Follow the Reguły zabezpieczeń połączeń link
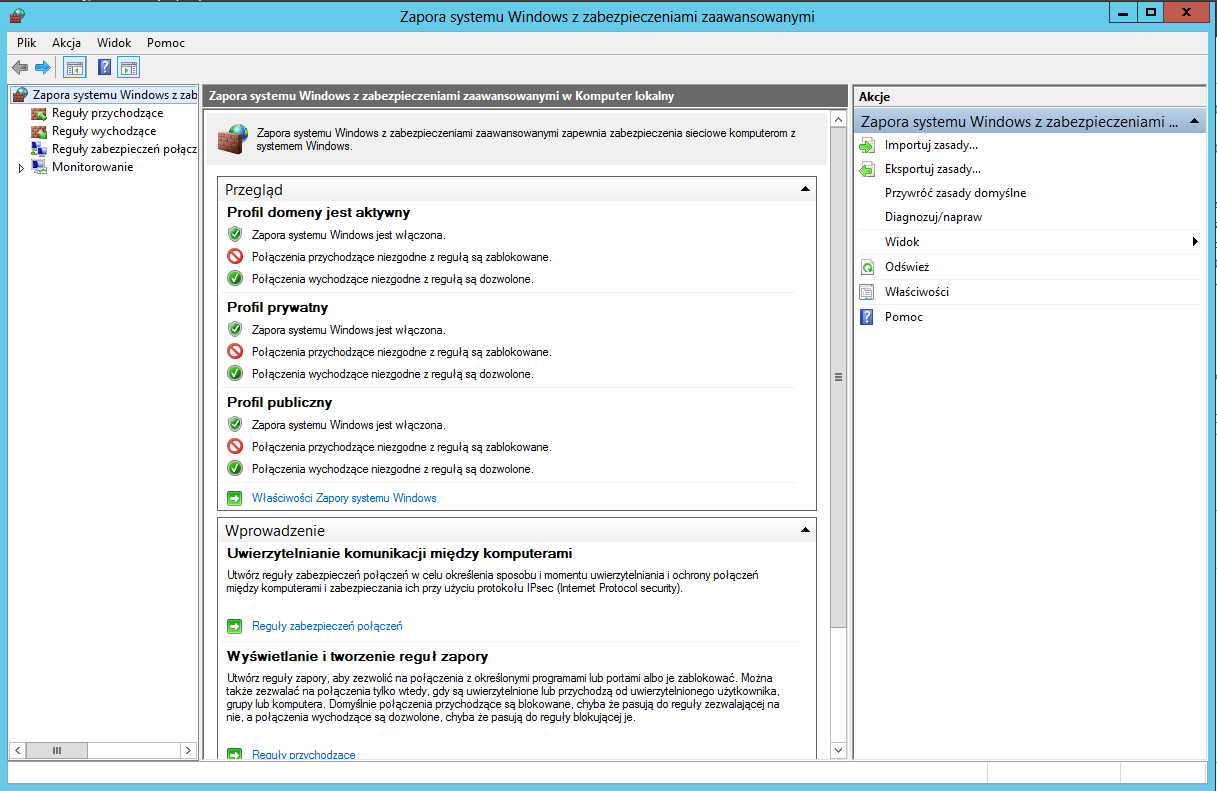 [327, 626]
